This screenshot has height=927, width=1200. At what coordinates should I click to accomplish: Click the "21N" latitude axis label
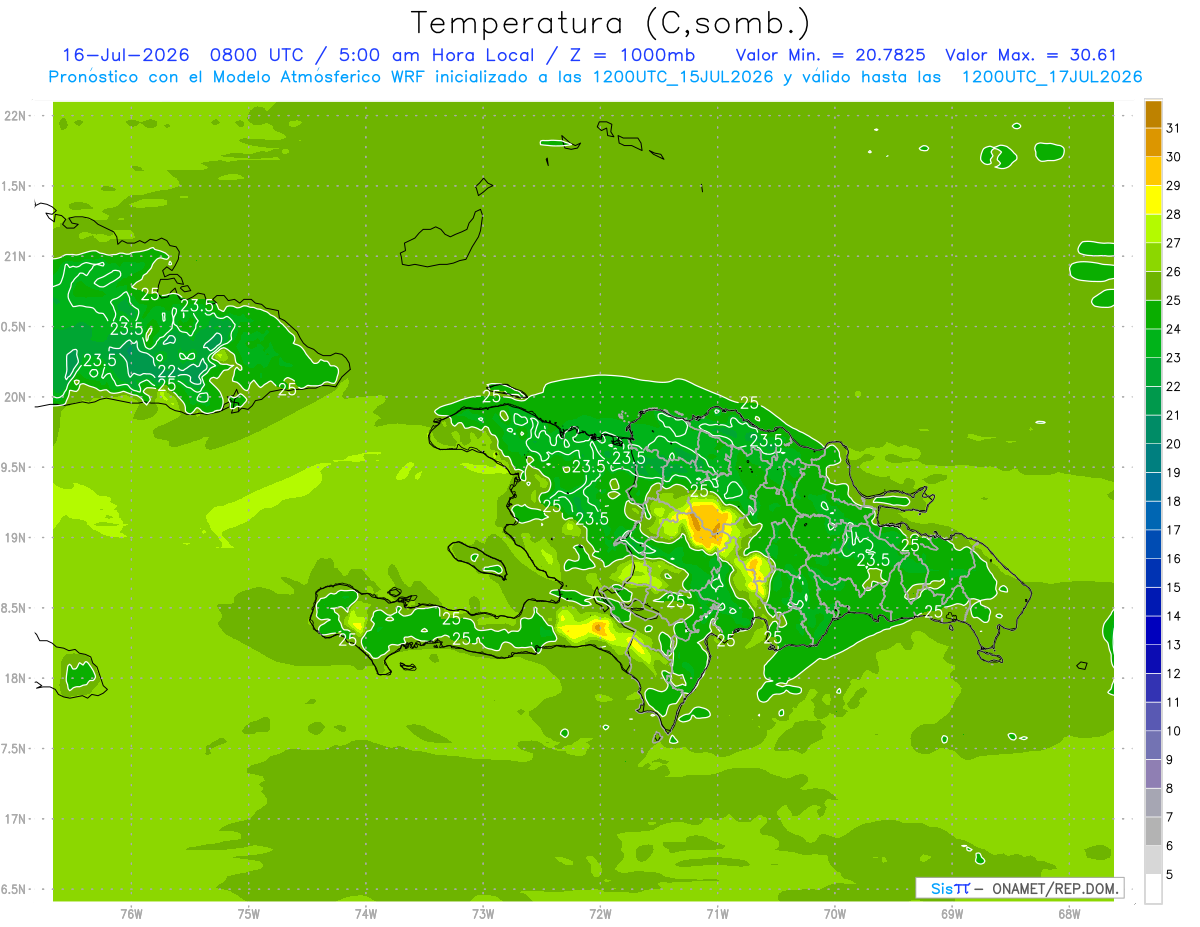coord(16,257)
